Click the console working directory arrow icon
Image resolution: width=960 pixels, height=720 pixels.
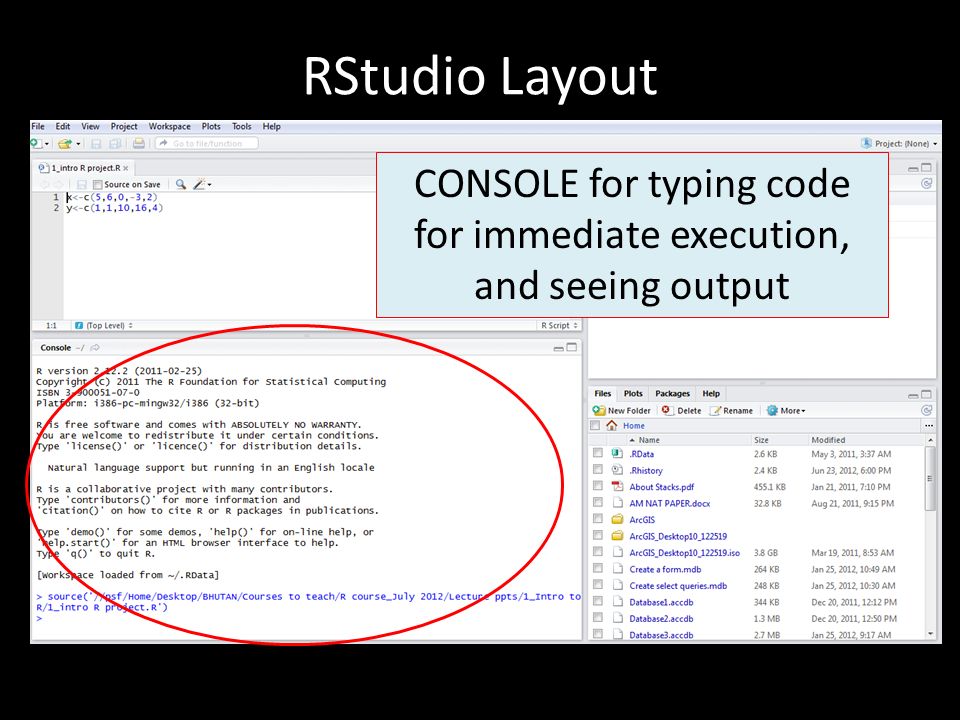(x=94, y=348)
